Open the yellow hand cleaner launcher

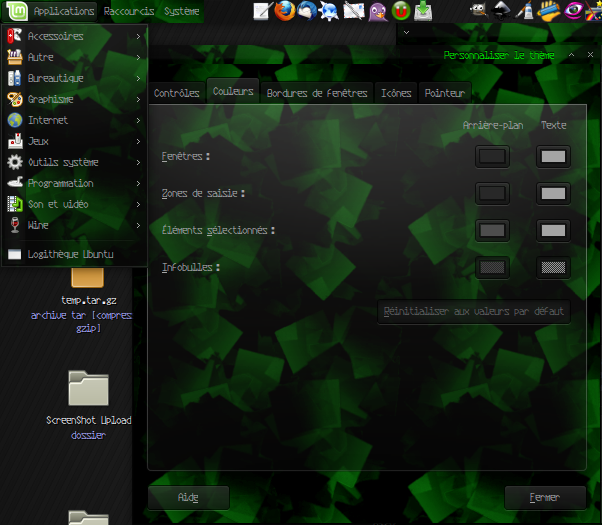pyautogui.click(x=549, y=11)
